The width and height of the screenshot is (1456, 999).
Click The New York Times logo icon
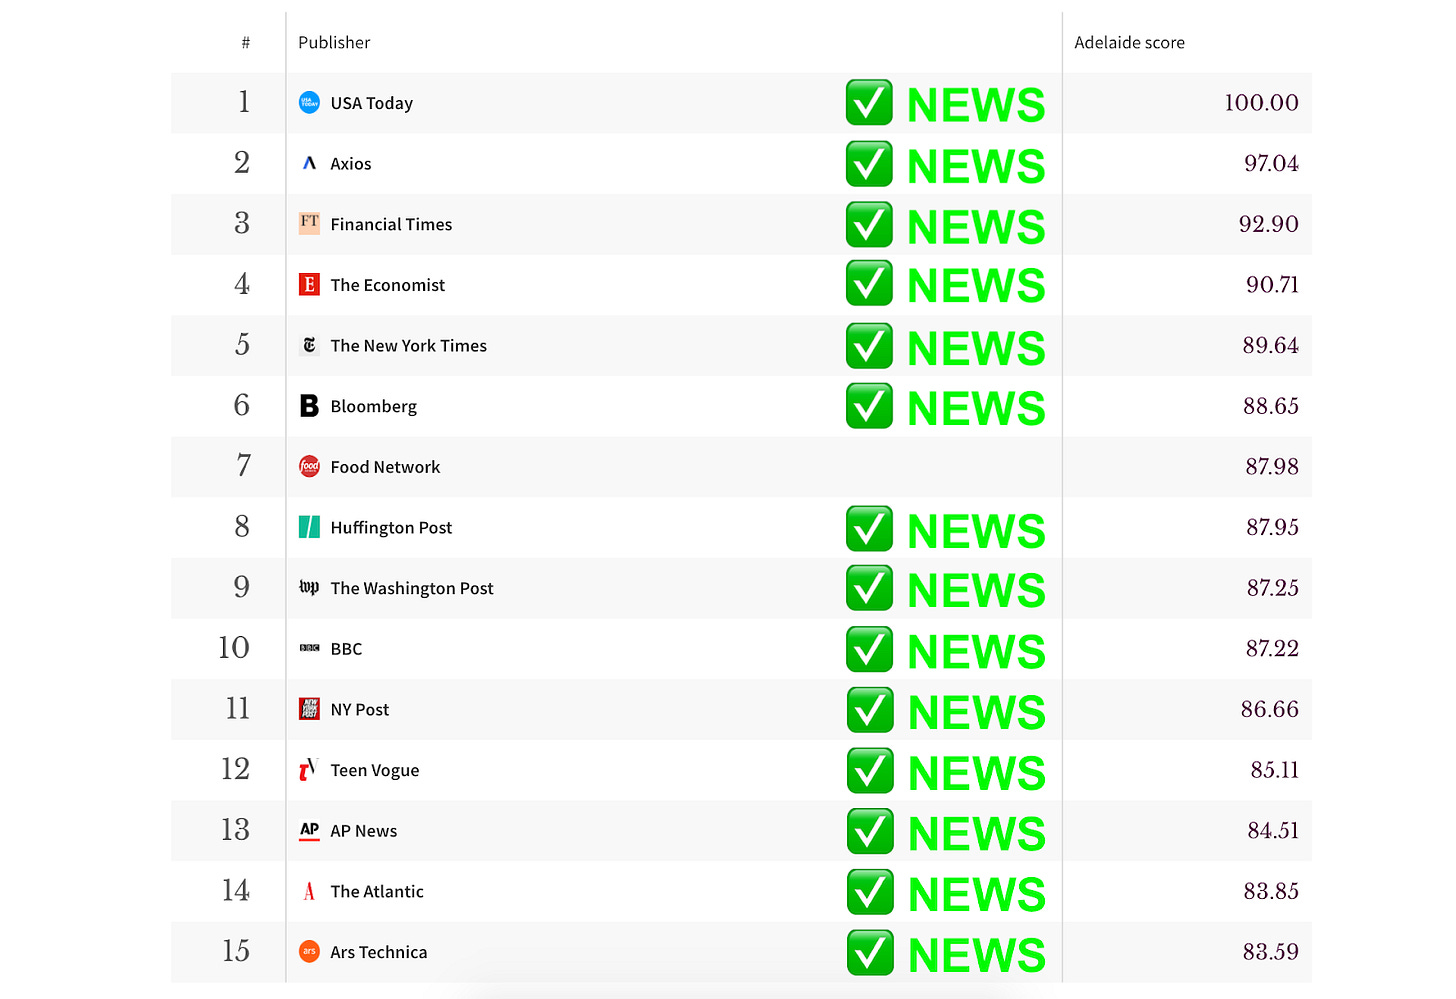[309, 345]
